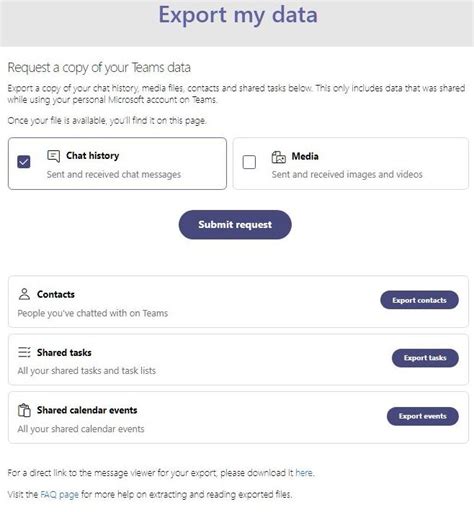
Task: Click the Chat history speech bubble icon
Action: point(53,156)
